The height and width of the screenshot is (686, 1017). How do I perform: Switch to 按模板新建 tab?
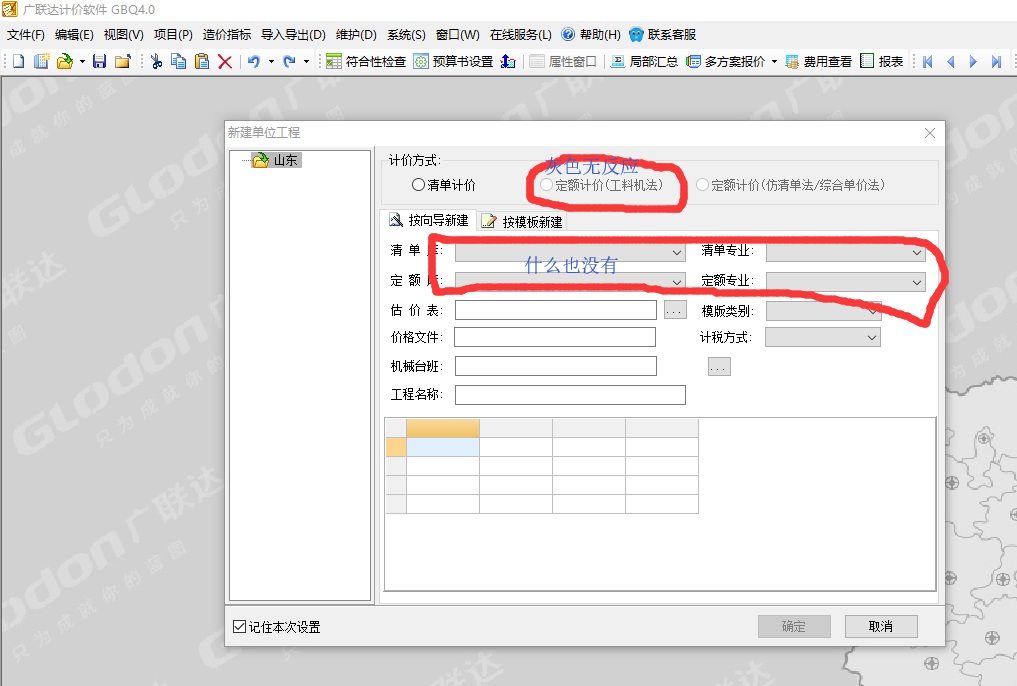click(522, 222)
